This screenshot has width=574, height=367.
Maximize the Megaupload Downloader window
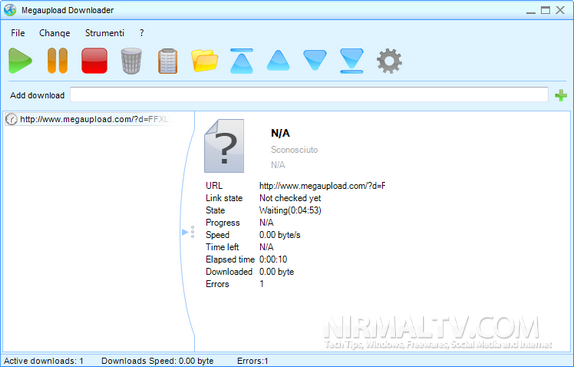(545, 10)
